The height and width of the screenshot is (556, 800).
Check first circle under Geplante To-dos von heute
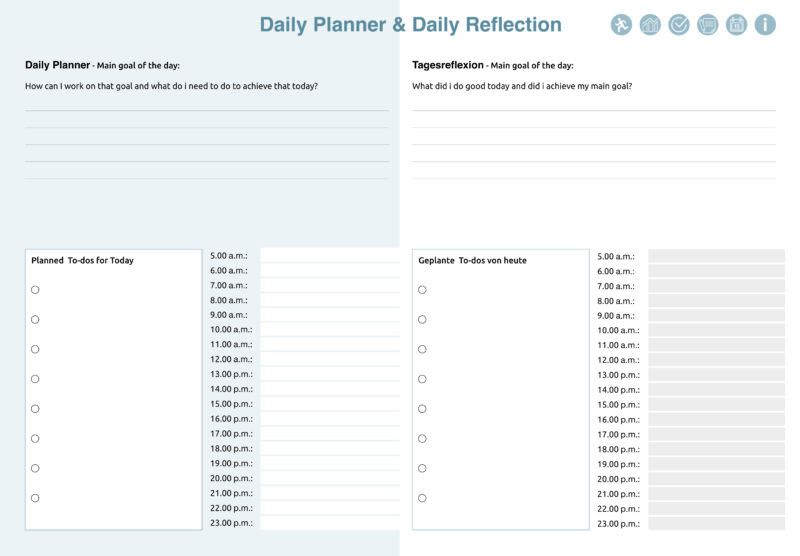[x=422, y=290]
